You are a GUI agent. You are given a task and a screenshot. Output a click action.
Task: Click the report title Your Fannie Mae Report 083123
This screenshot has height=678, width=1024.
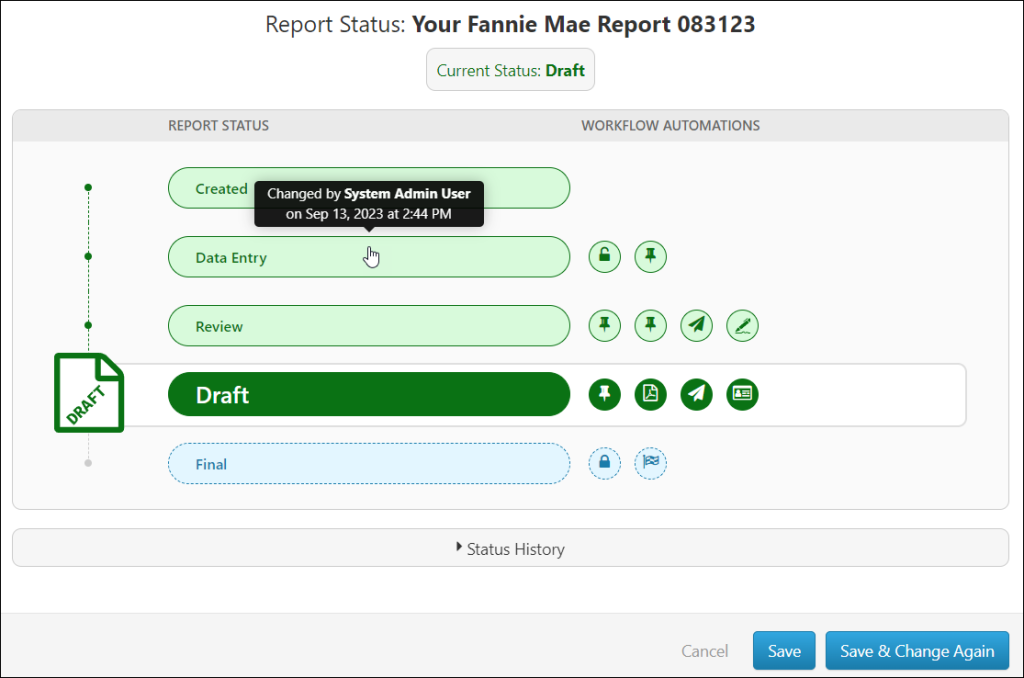[583, 24]
